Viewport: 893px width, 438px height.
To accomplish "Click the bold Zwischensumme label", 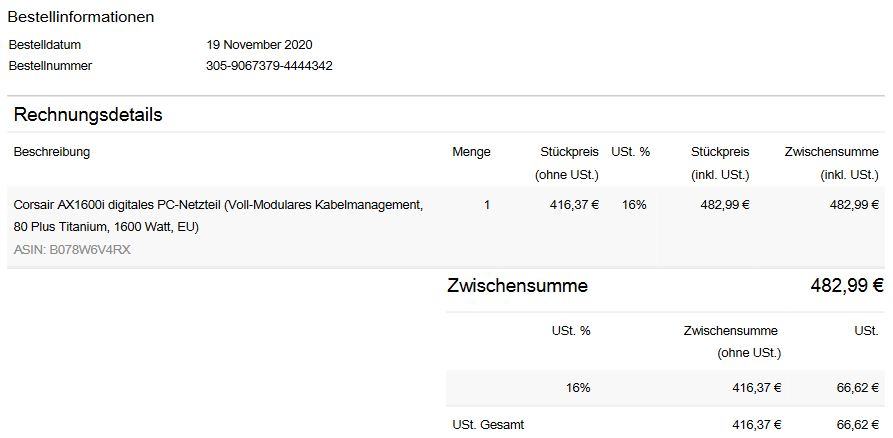I will click(517, 285).
